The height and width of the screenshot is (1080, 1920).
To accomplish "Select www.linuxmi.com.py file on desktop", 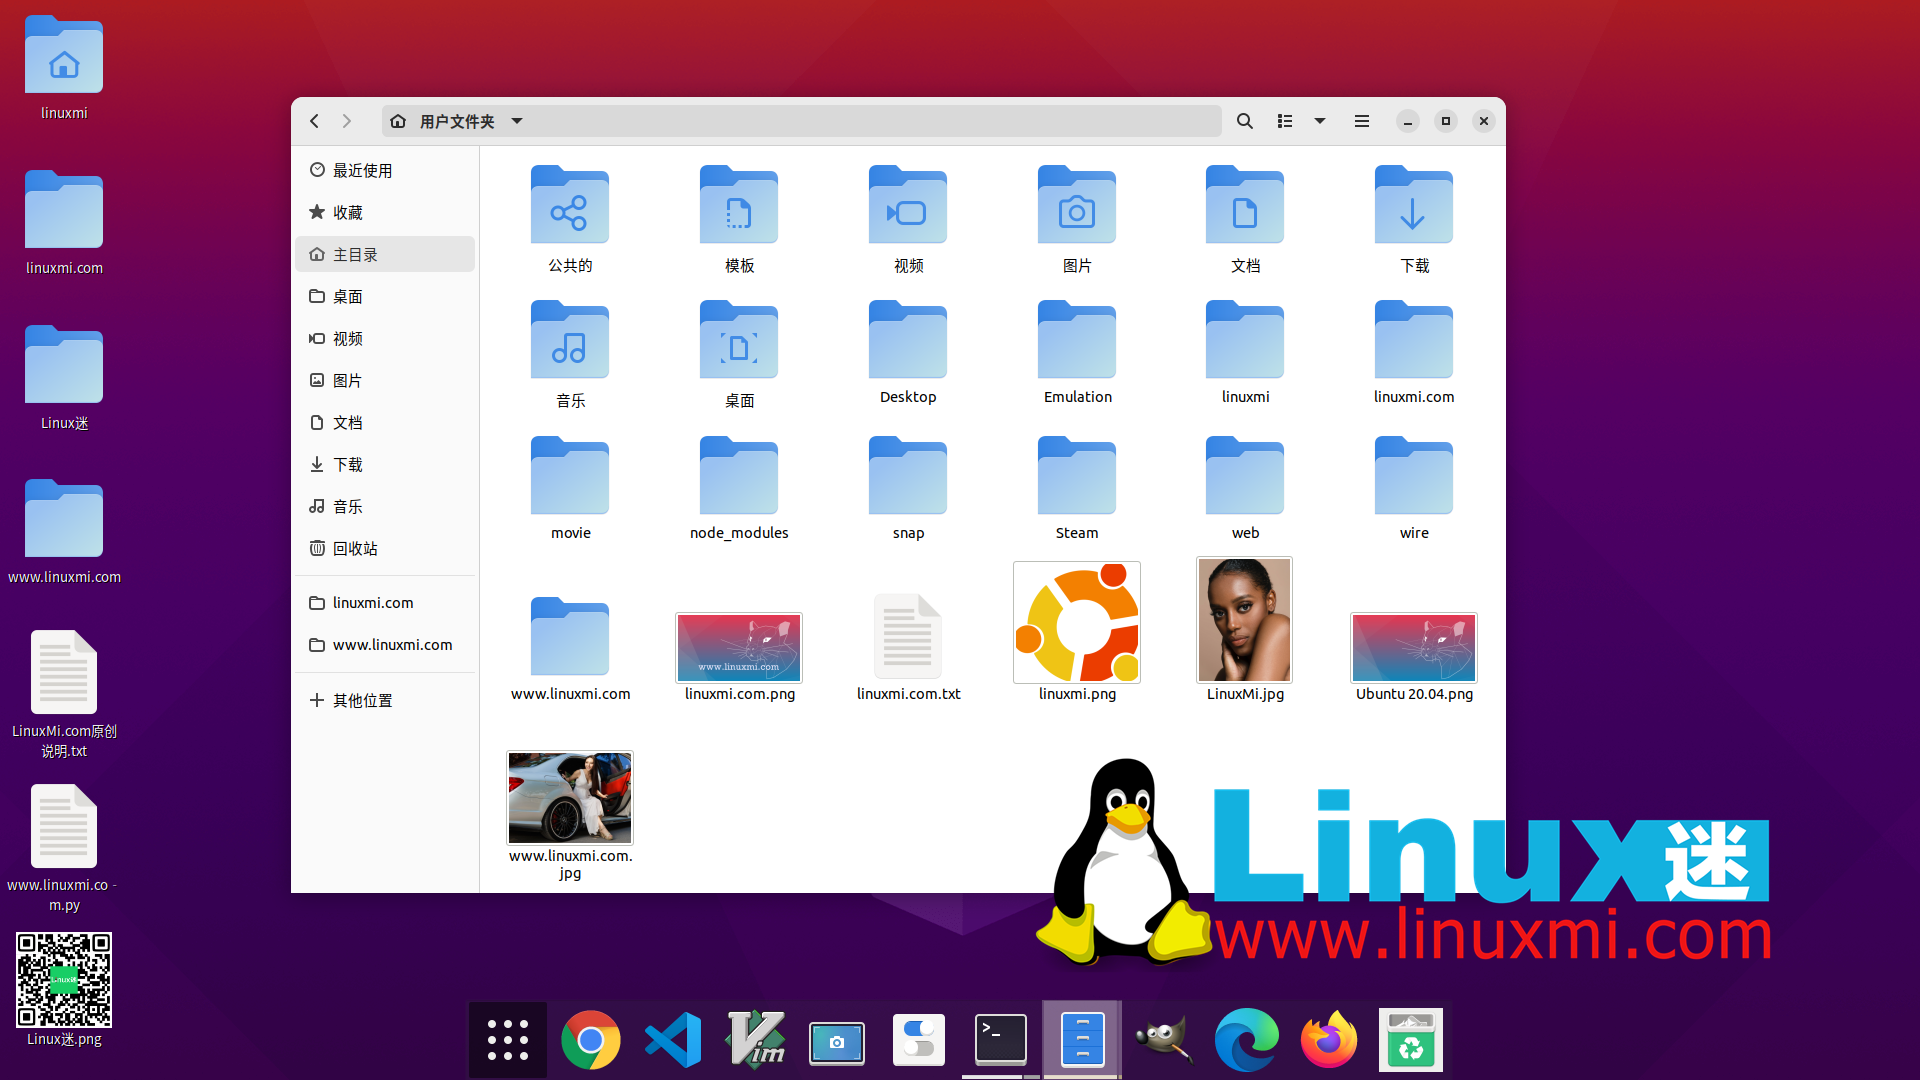I will [64, 826].
